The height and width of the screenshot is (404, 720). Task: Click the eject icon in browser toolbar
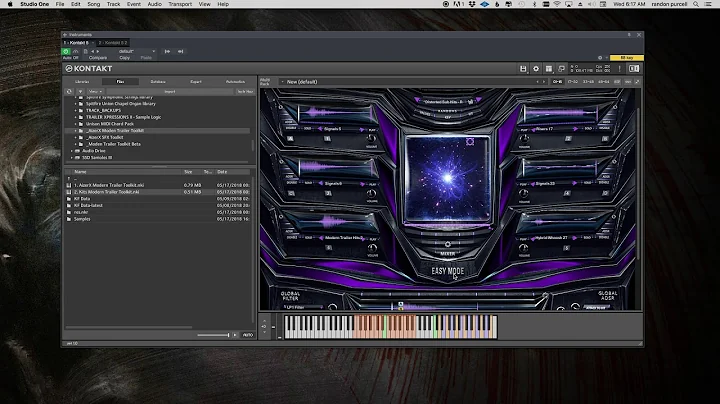coord(80,91)
